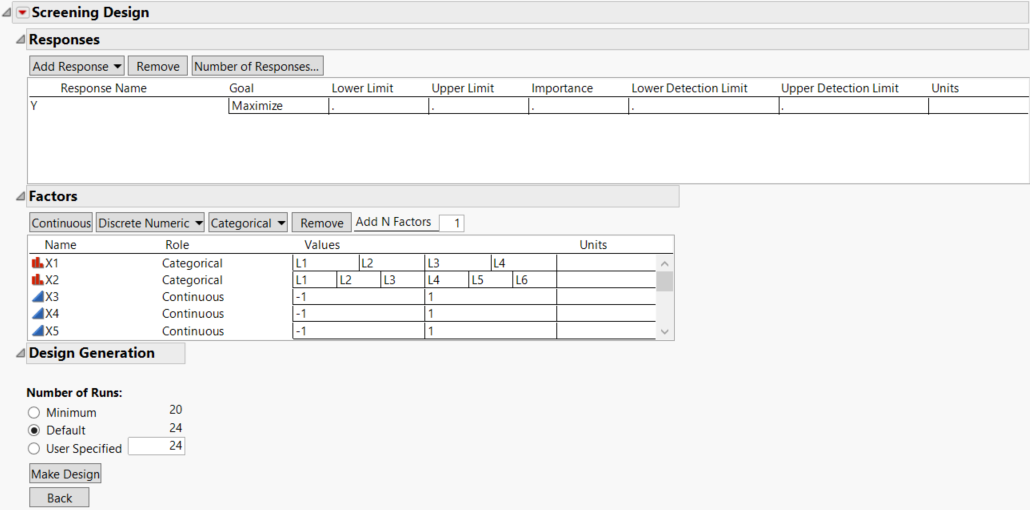1030x510 pixels.
Task: Select the Default number of runs option
Action: tap(34, 431)
